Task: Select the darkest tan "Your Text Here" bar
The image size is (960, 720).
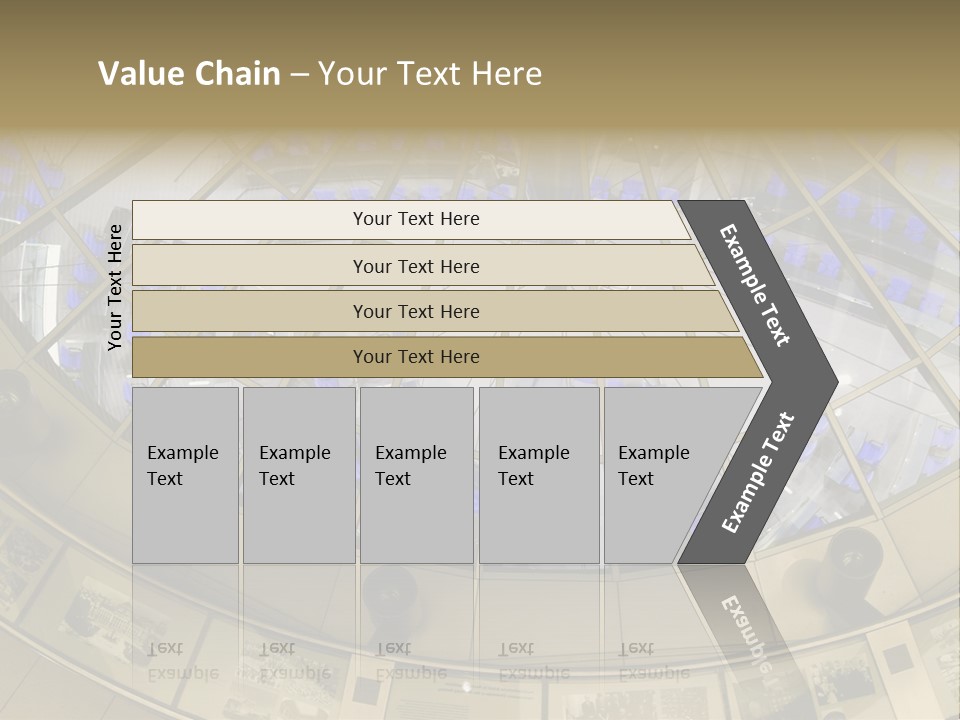Action: tap(415, 357)
